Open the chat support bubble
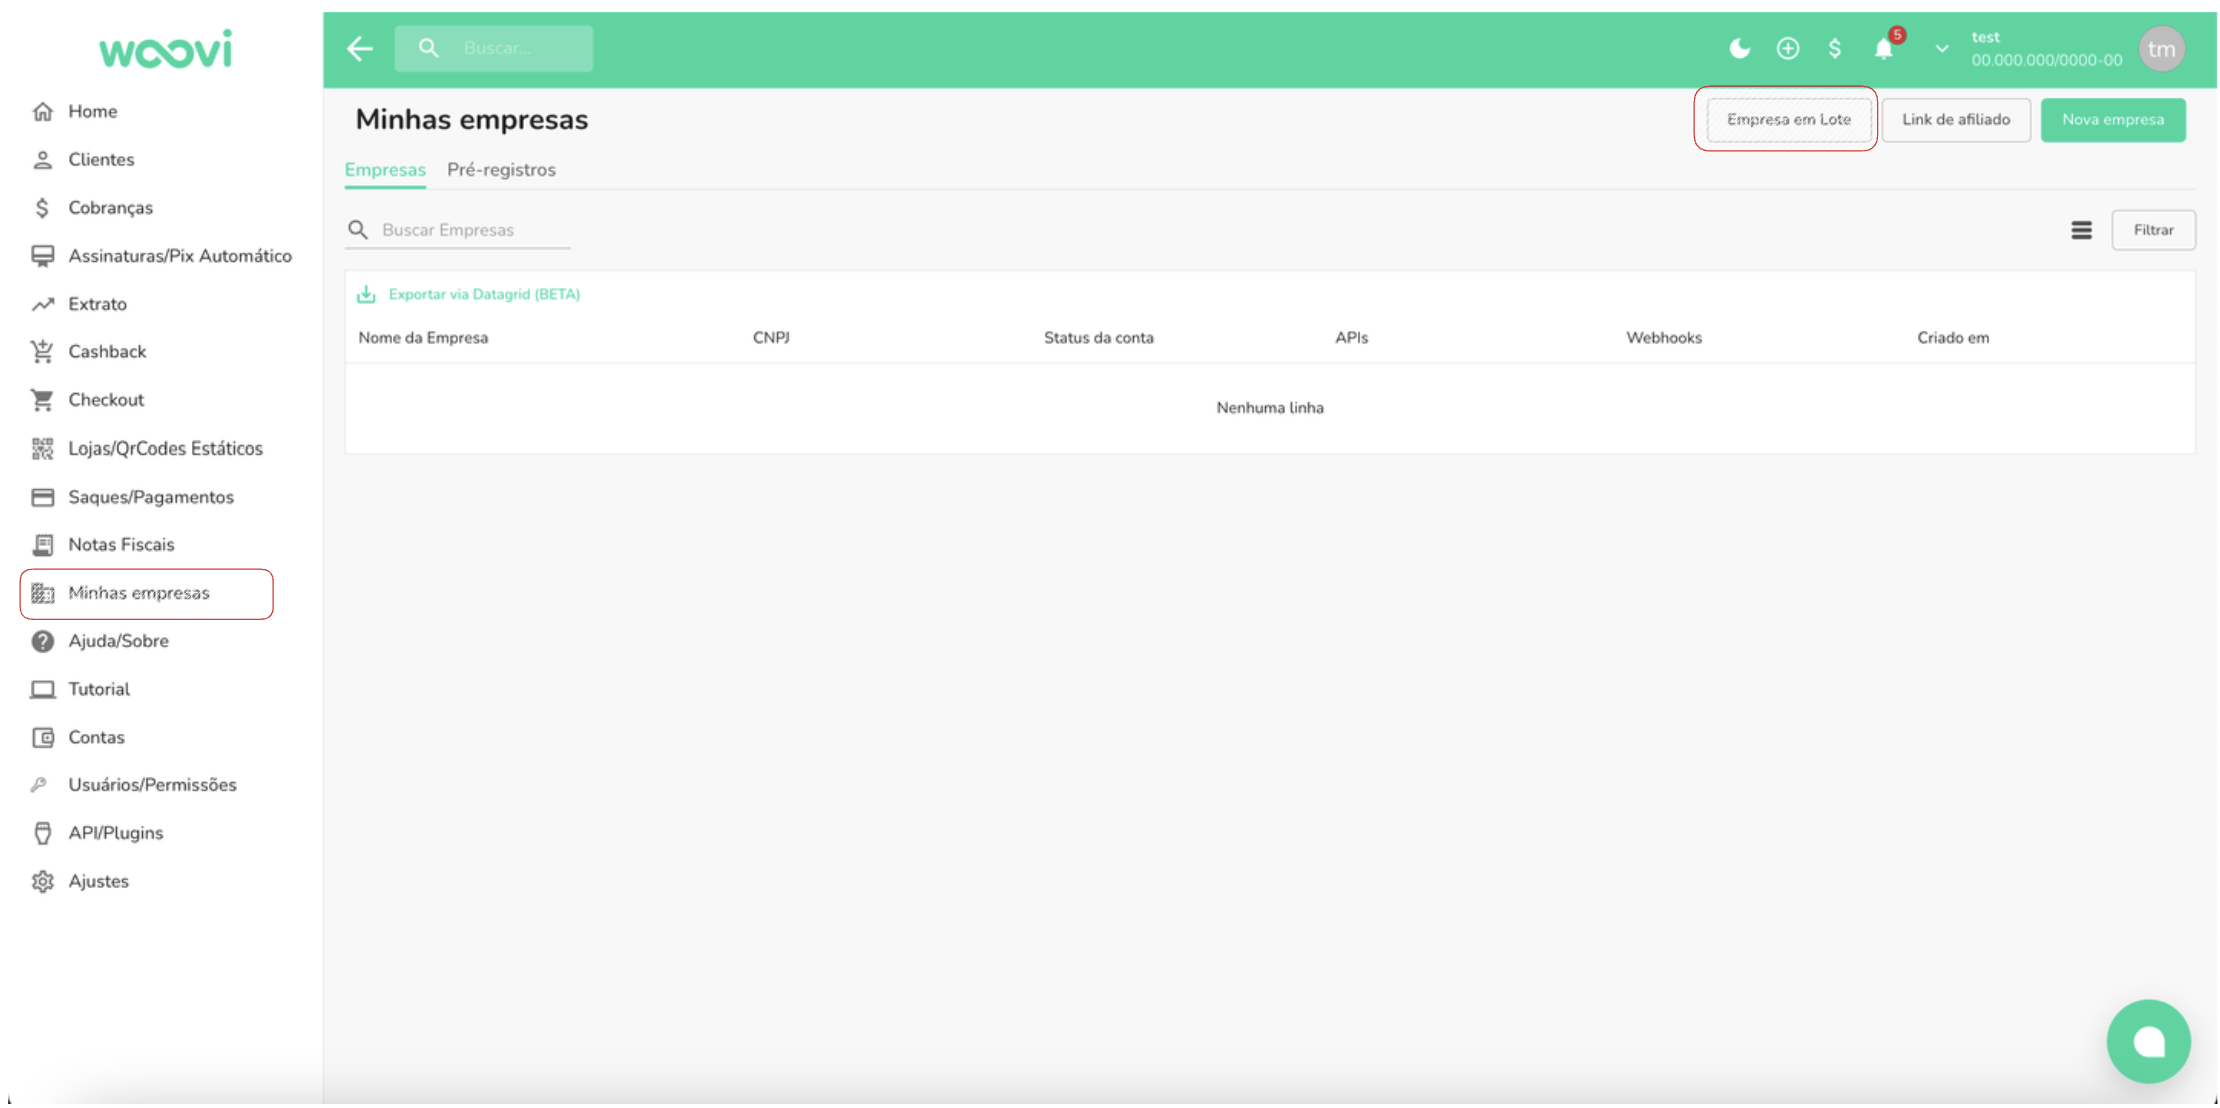 (x=2147, y=1041)
